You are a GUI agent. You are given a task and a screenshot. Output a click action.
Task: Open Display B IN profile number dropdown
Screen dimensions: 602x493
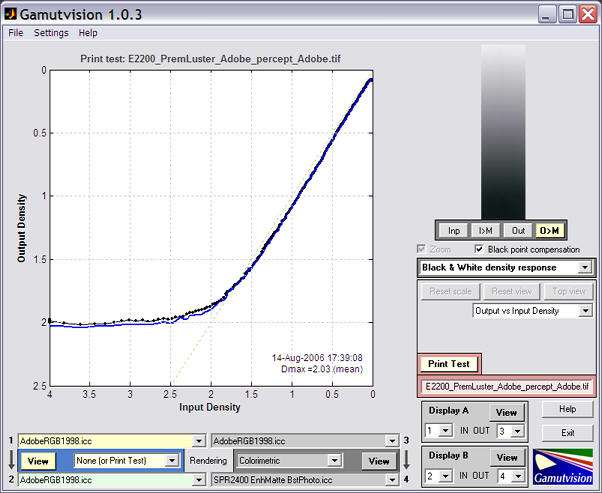[439, 476]
